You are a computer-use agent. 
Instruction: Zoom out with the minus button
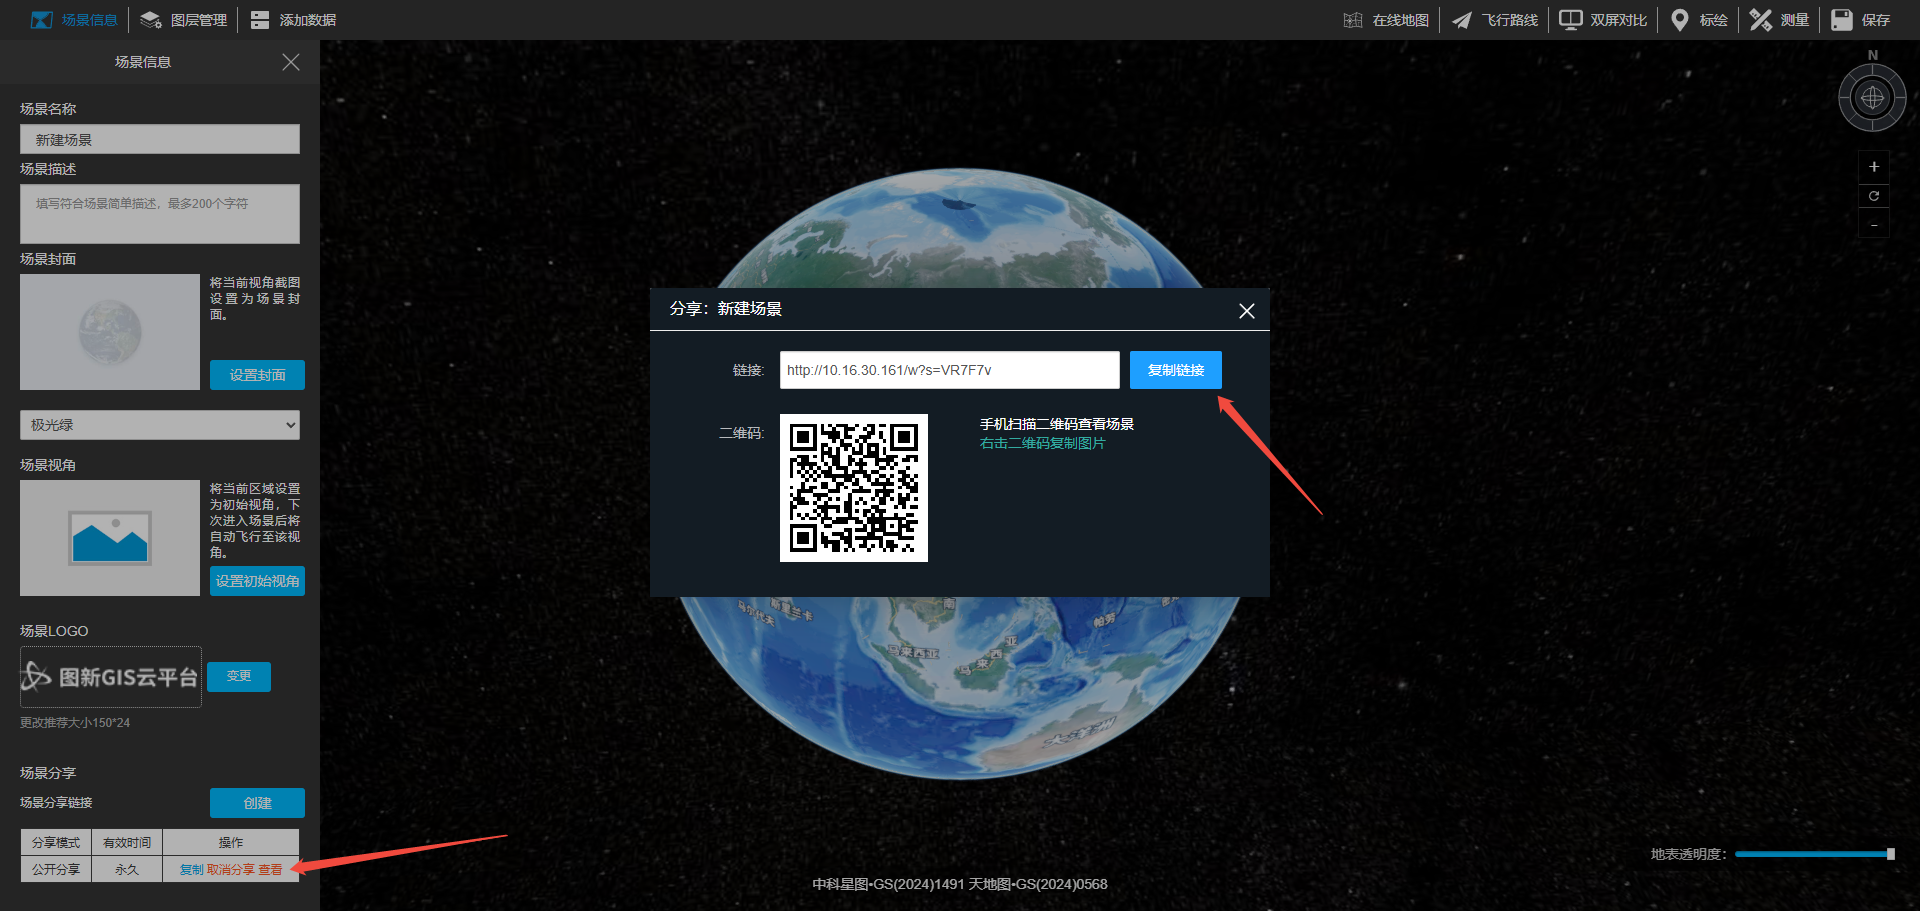click(1874, 225)
